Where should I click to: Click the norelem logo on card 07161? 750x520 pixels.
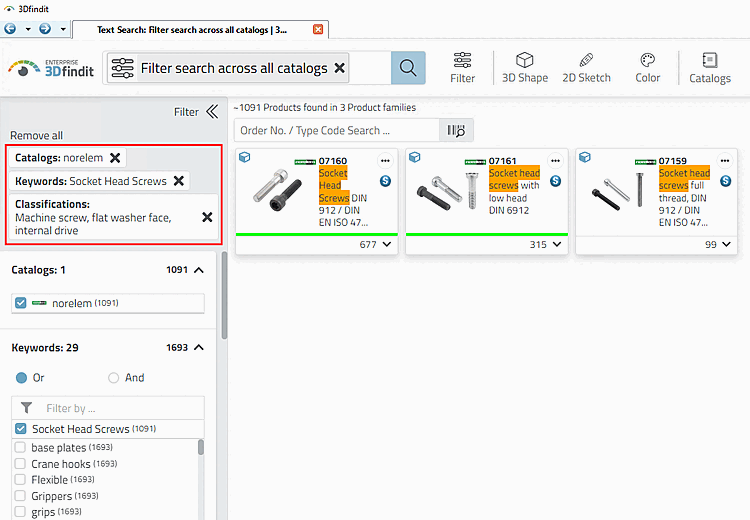click(475, 162)
